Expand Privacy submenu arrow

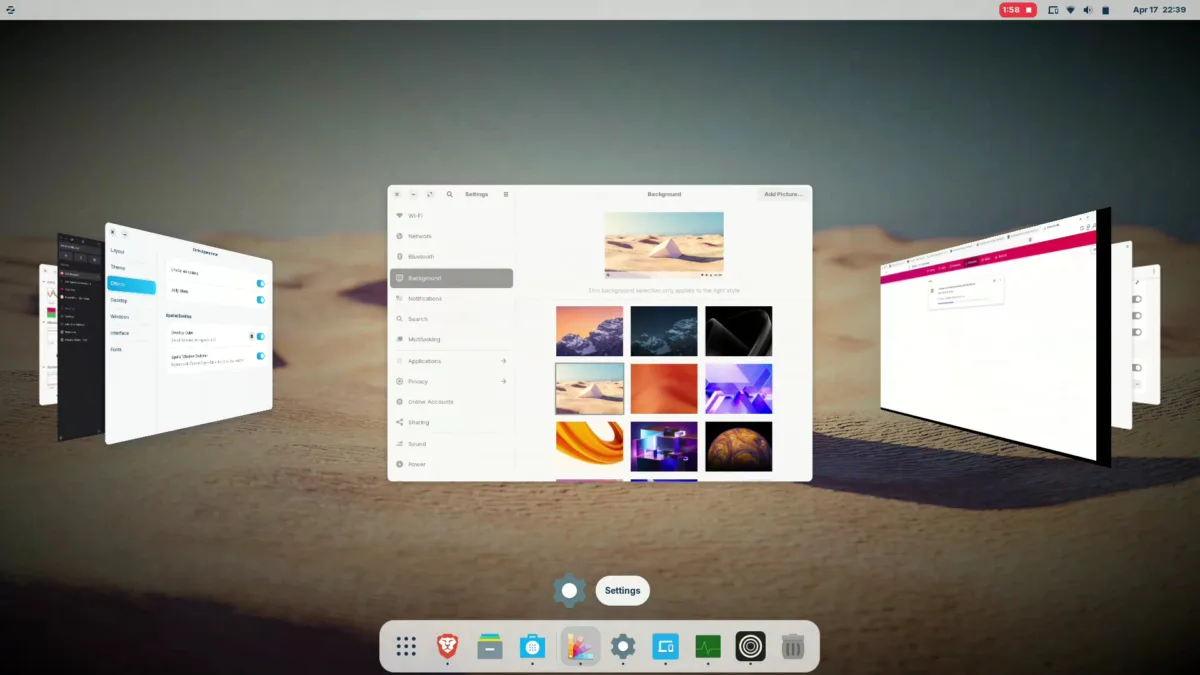tap(503, 381)
